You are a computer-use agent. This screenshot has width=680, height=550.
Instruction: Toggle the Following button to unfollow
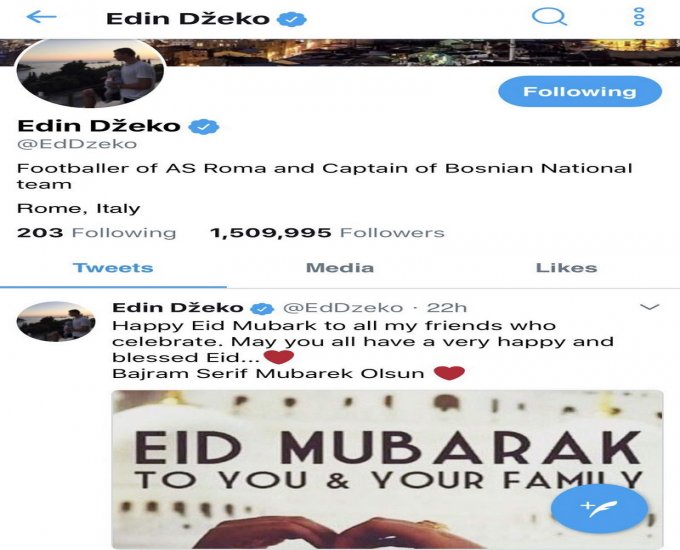(x=580, y=92)
